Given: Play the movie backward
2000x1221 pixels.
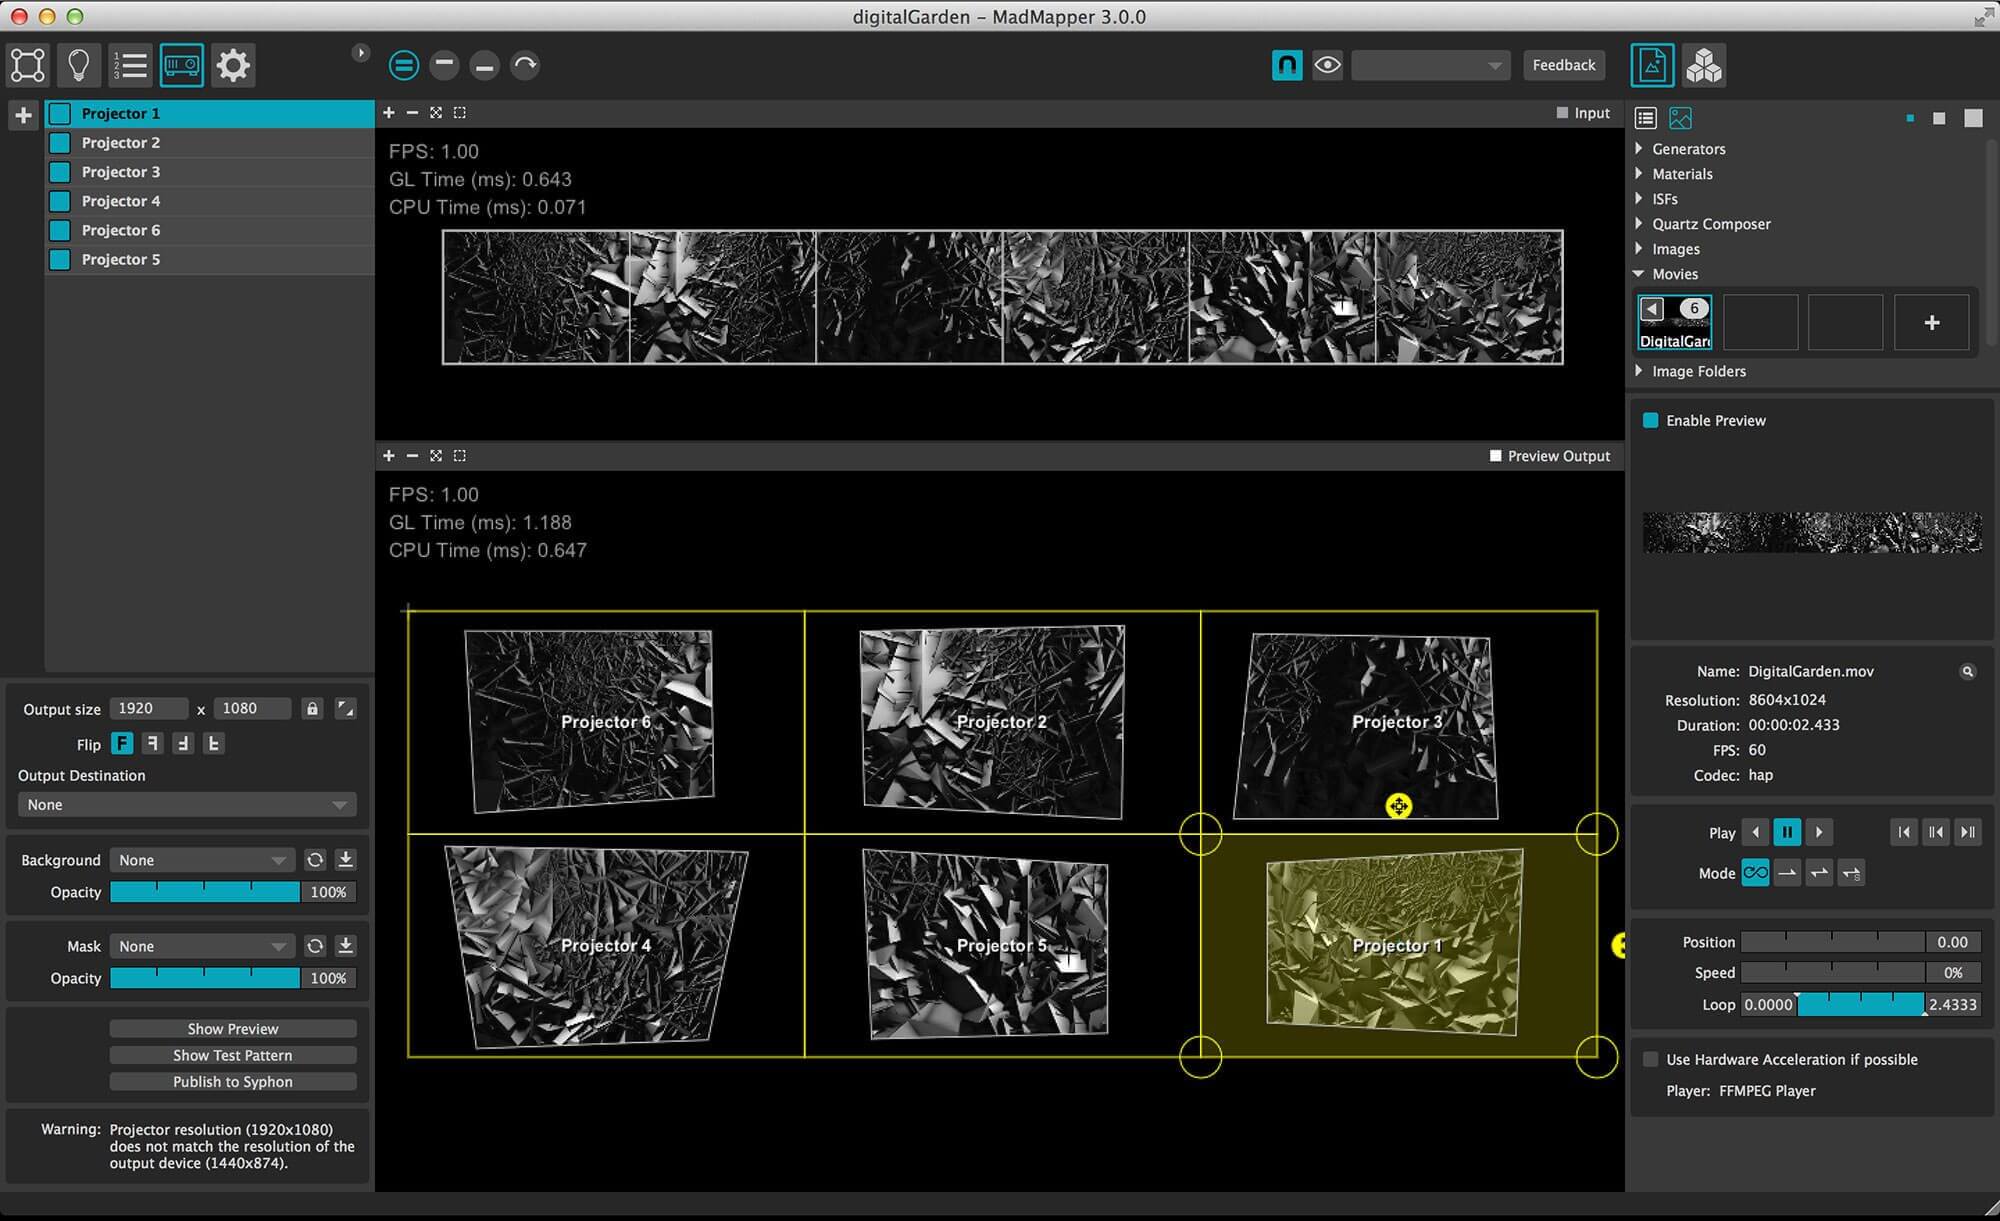Looking at the screenshot, I should [x=1755, y=832].
